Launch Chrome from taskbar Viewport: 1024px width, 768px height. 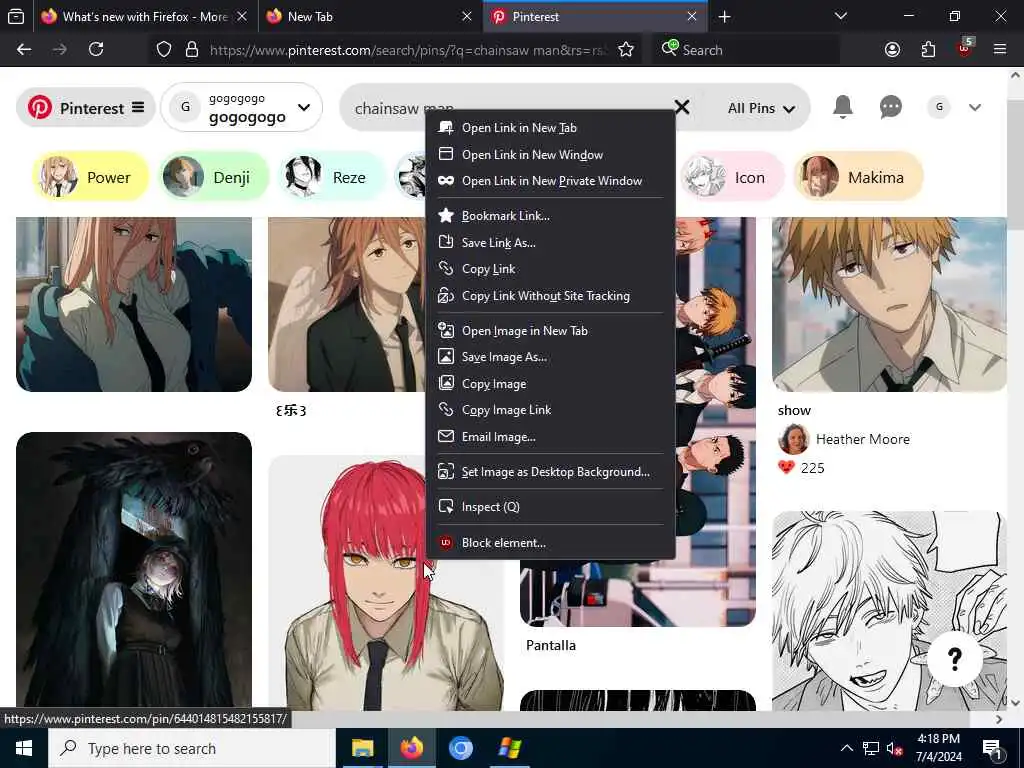(460, 748)
